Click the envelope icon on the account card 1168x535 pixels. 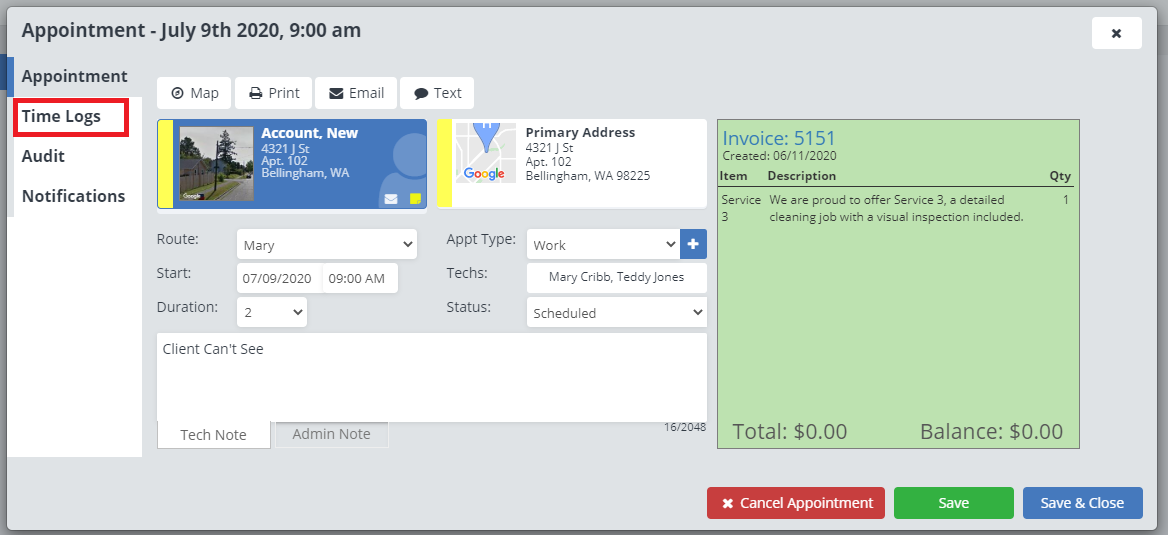[391, 199]
